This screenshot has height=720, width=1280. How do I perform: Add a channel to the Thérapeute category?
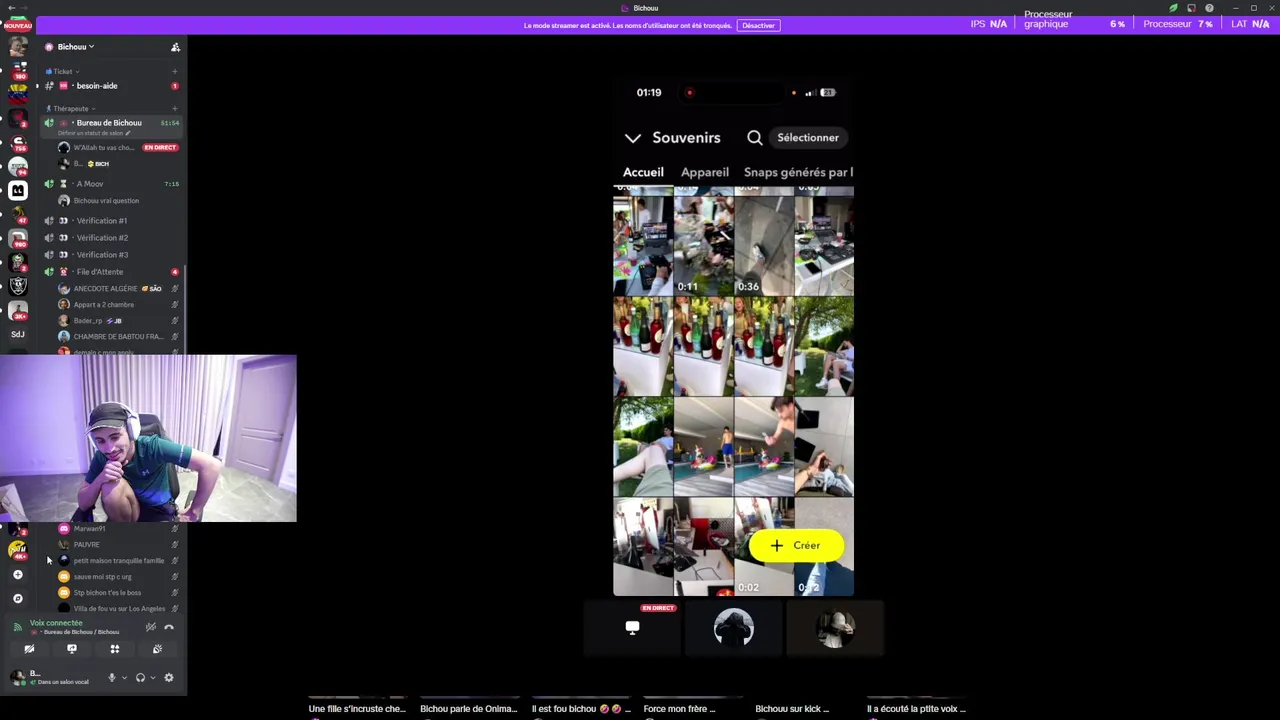pos(174,108)
